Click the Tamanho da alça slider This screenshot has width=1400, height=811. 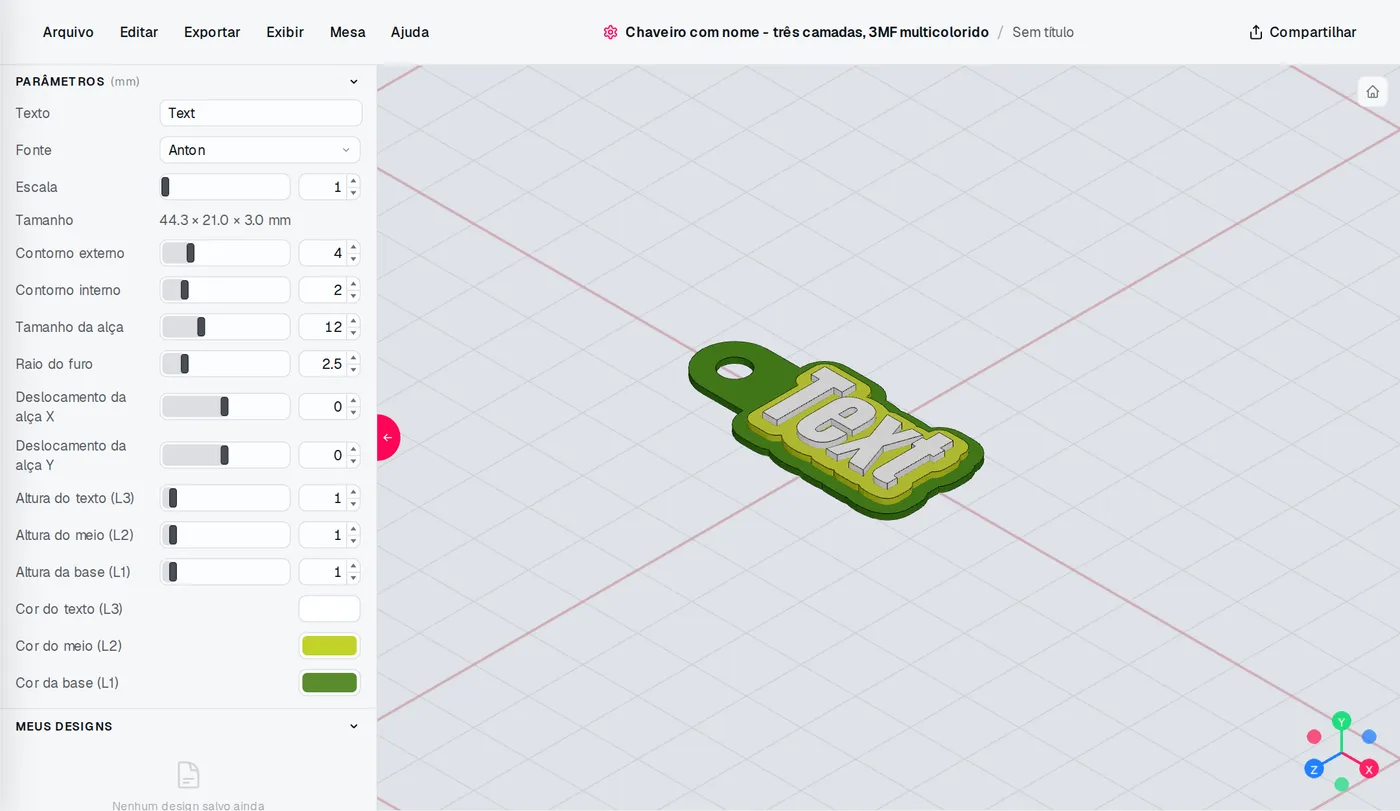click(x=225, y=327)
